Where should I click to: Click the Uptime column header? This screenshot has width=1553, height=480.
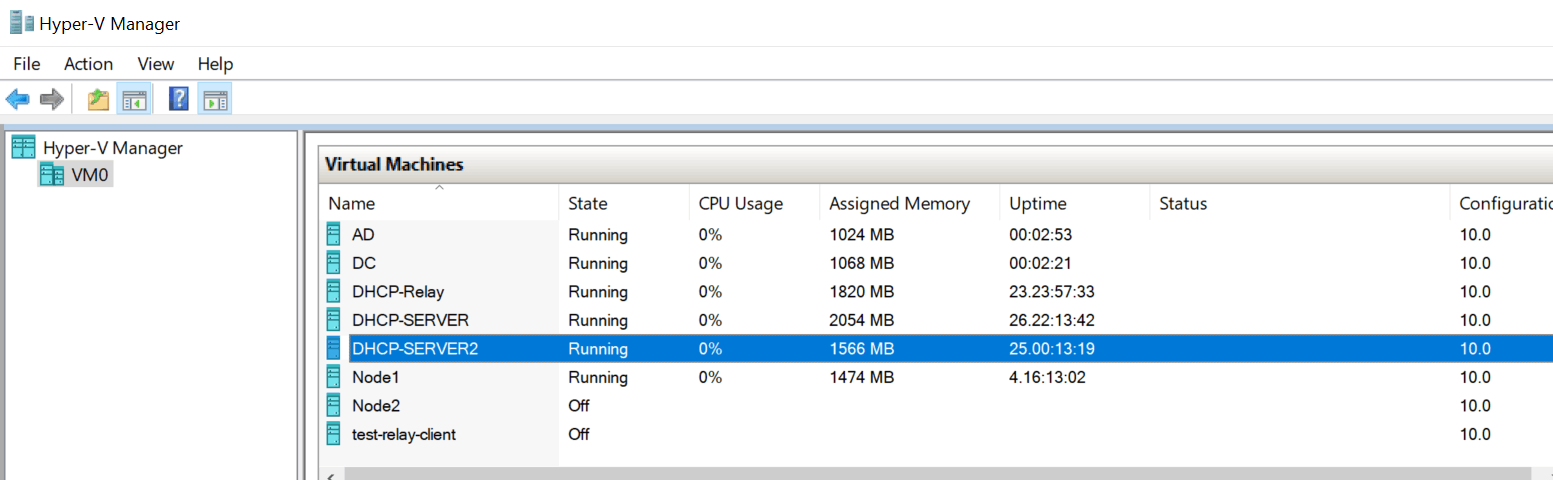click(1037, 204)
